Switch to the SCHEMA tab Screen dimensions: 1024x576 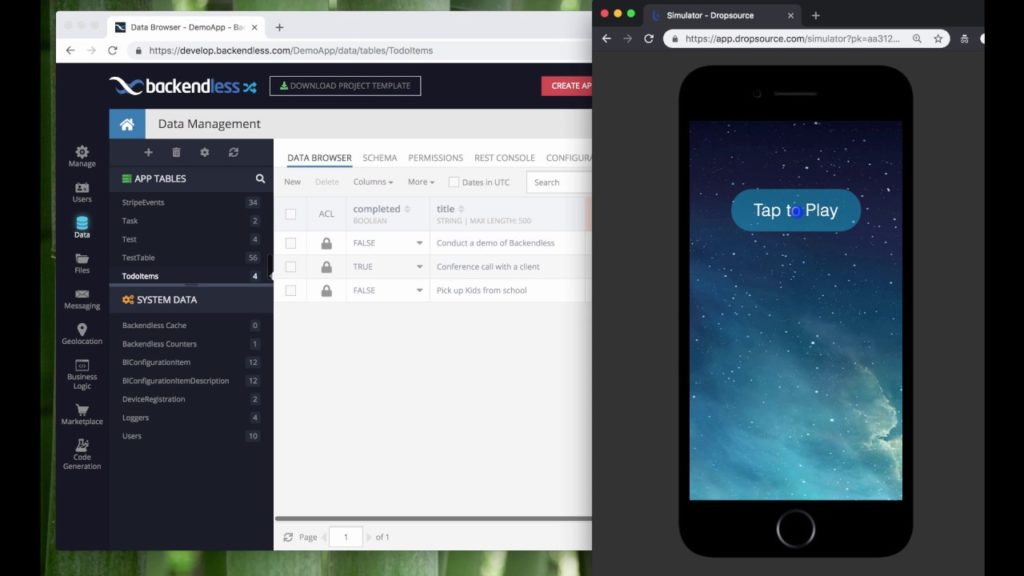pyautogui.click(x=379, y=158)
